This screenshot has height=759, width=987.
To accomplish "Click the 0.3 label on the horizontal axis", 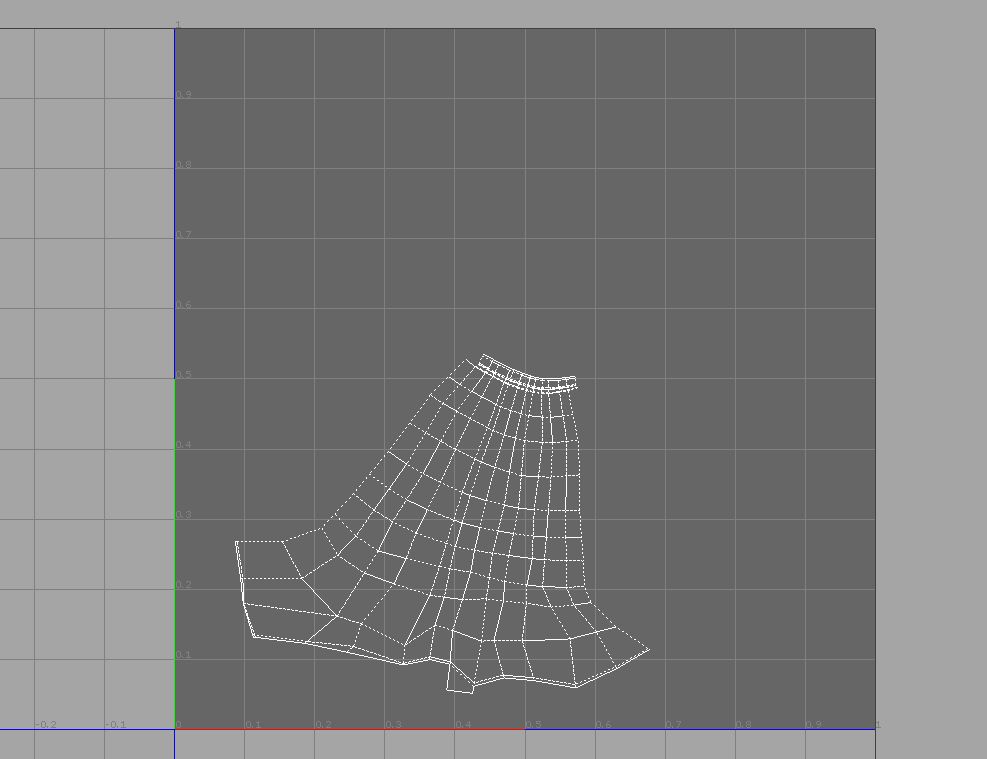I will (x=393, y=724).
